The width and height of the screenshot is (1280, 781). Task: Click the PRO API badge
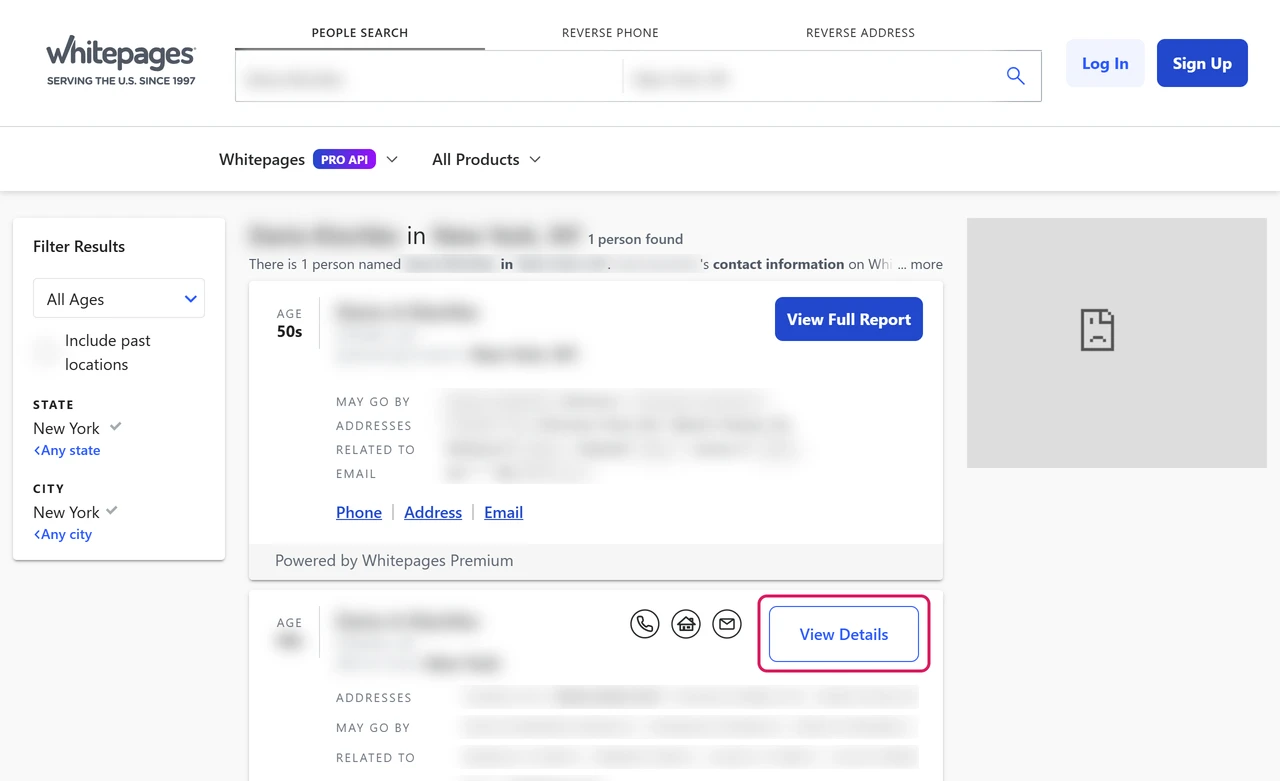[344, 159]
